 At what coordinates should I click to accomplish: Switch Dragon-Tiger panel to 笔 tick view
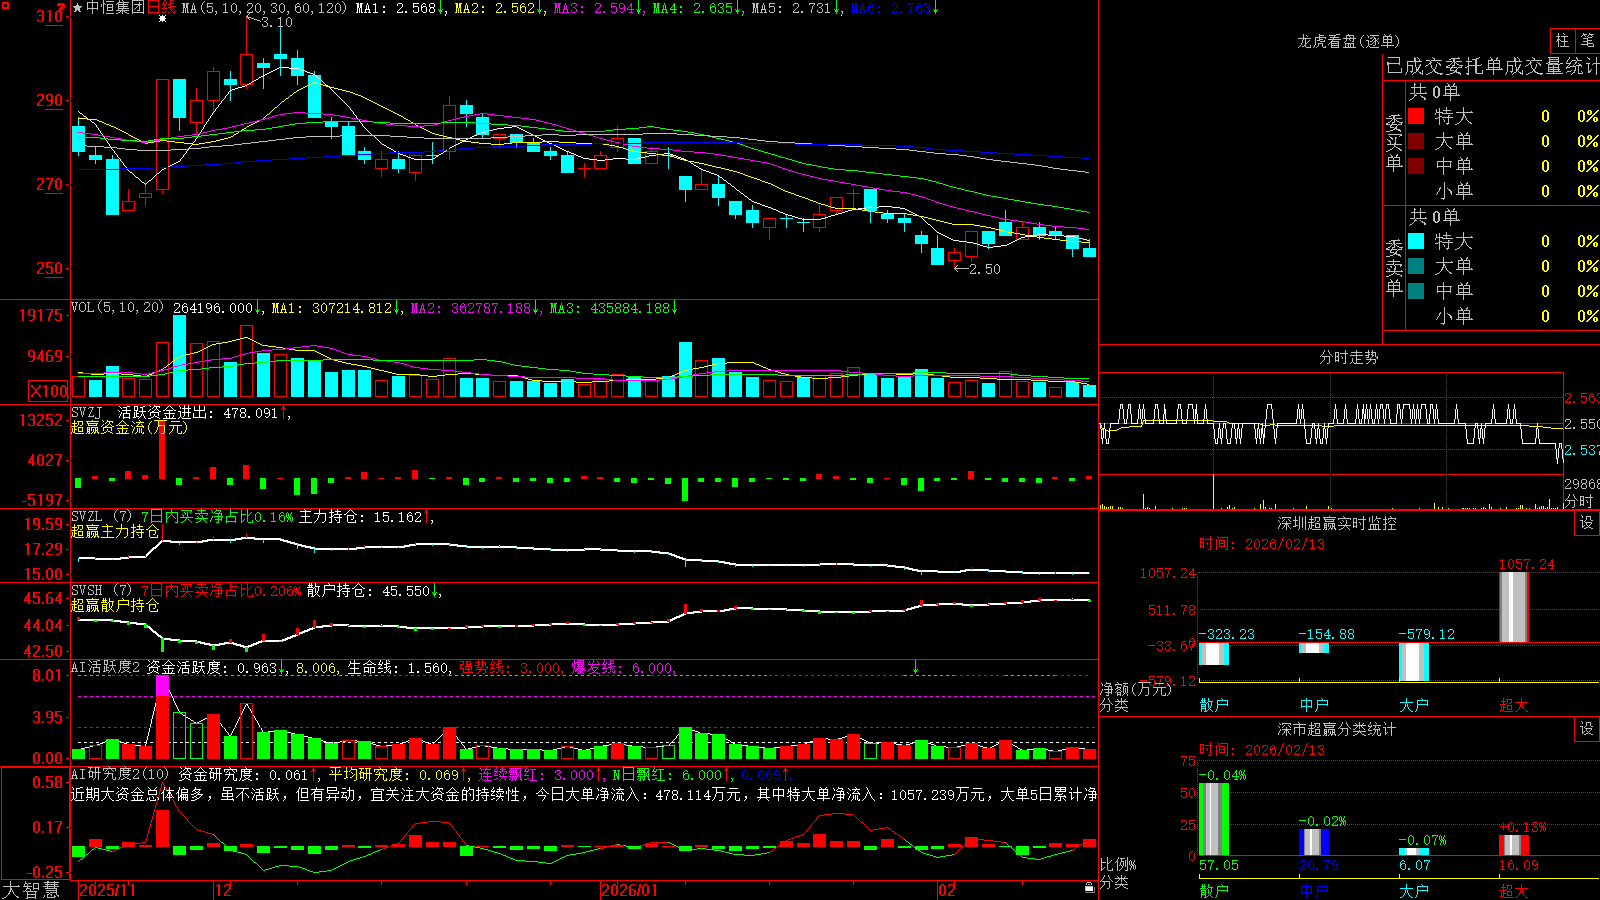tap(1588, 40)
